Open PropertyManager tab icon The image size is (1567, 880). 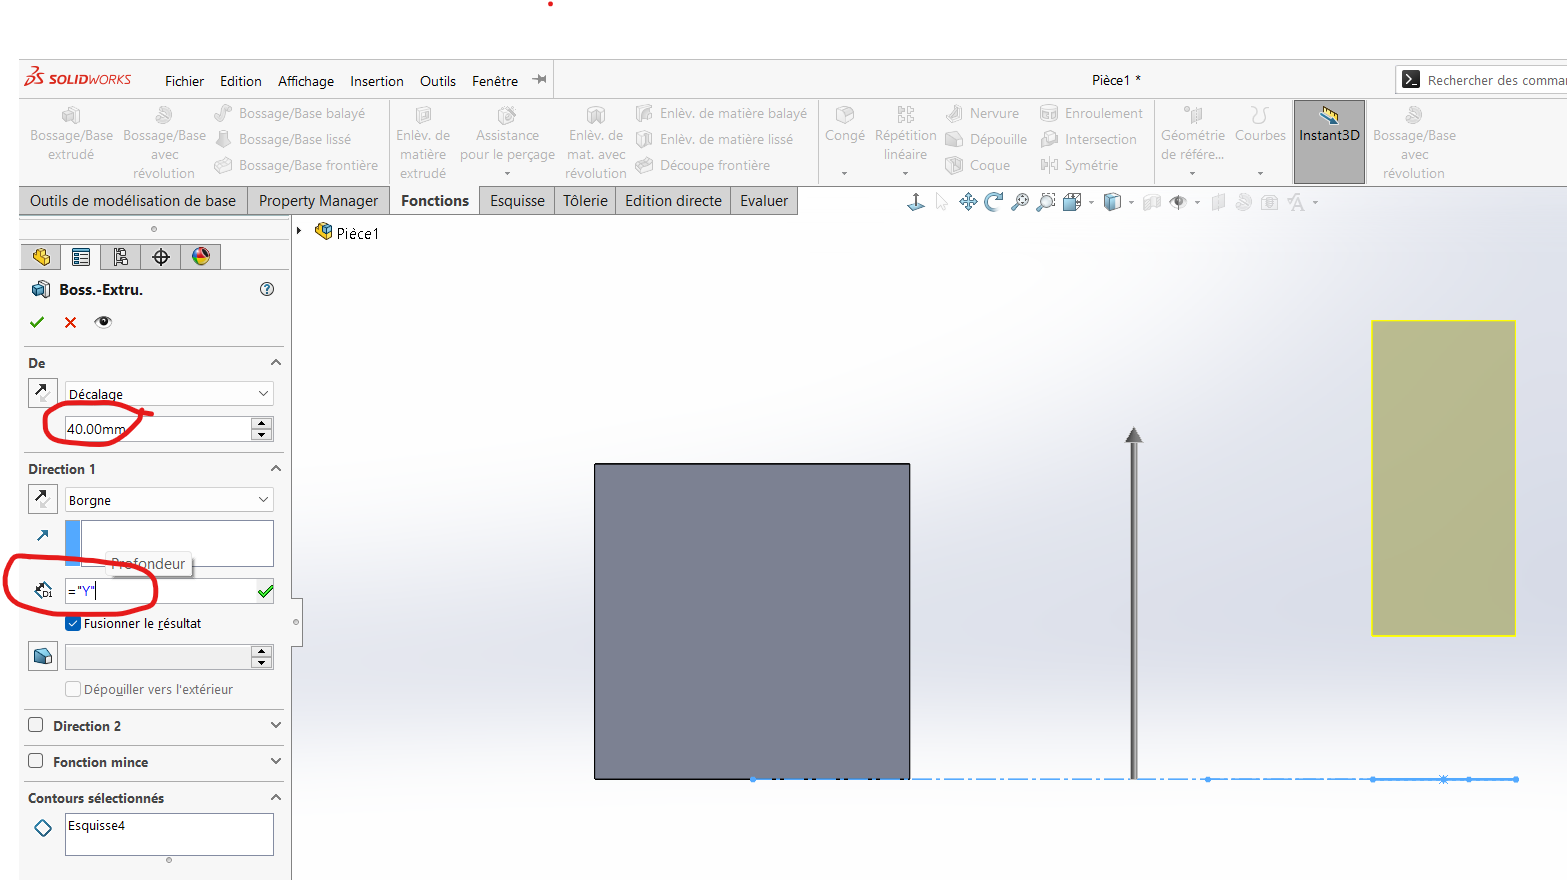coord(81,257)
